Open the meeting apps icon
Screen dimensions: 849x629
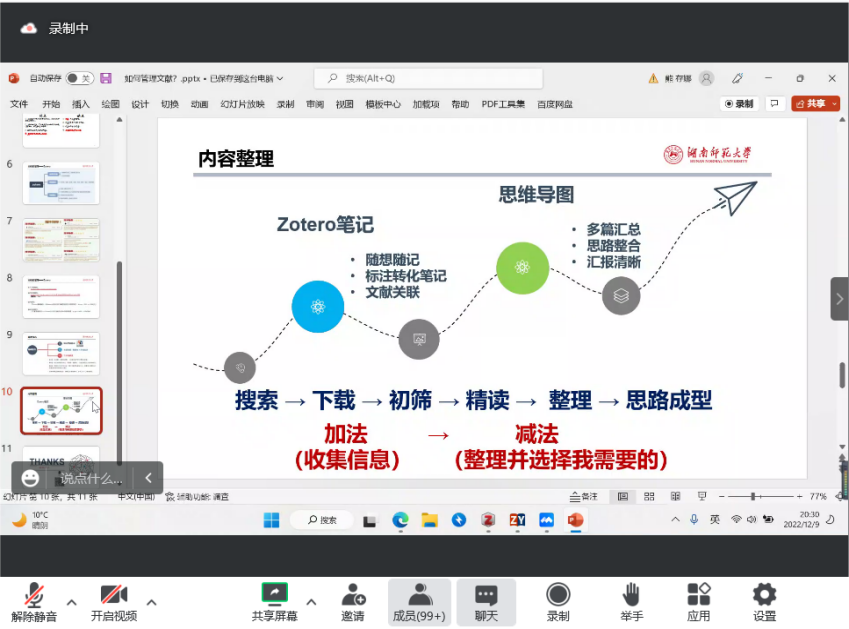698,594
